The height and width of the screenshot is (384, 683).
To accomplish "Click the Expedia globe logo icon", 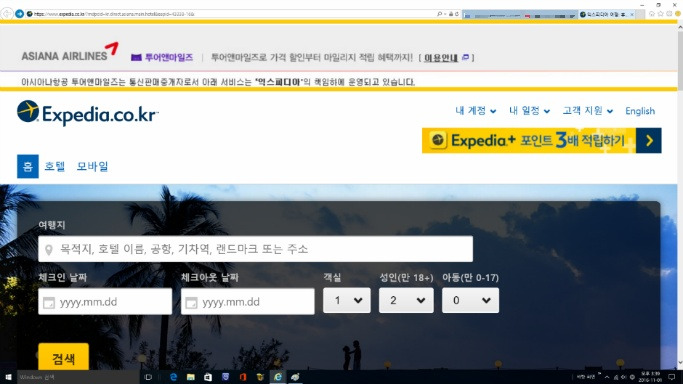I will (28, 111).
